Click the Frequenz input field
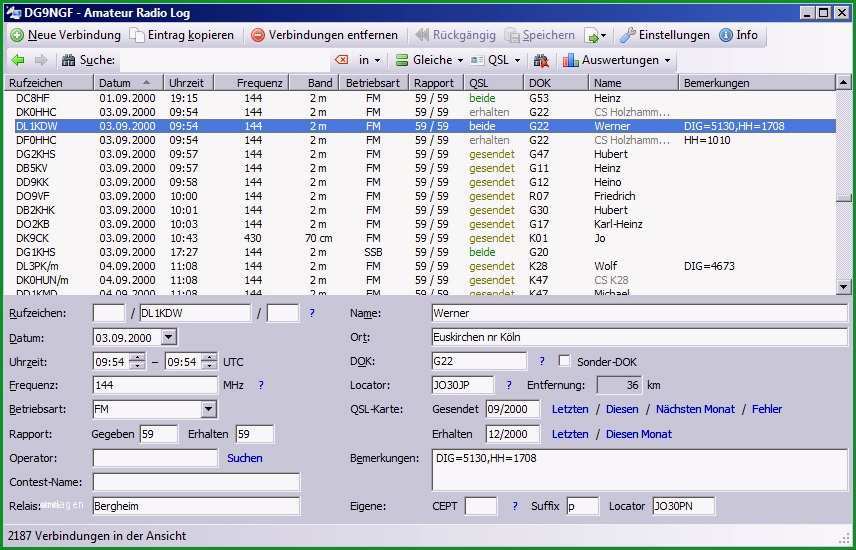The width and height of the screenshot is (856, 550). pyautogui.click(x=155, y=385)
